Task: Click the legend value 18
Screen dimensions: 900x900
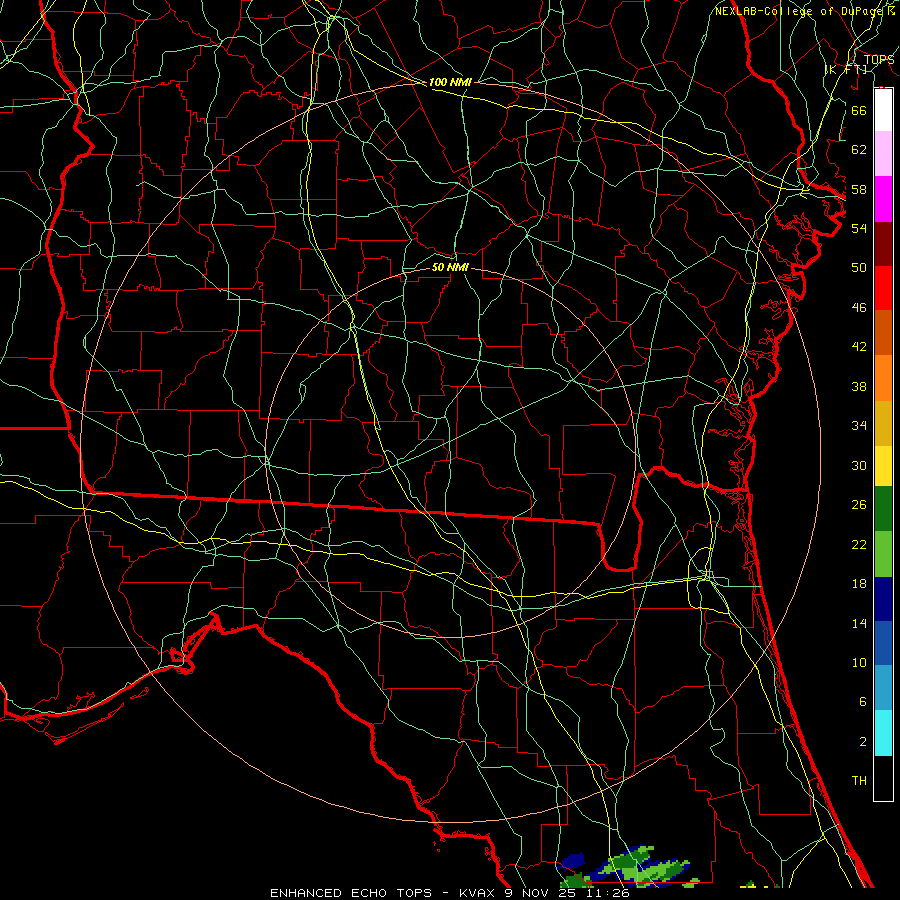Action: click(859, 584)
